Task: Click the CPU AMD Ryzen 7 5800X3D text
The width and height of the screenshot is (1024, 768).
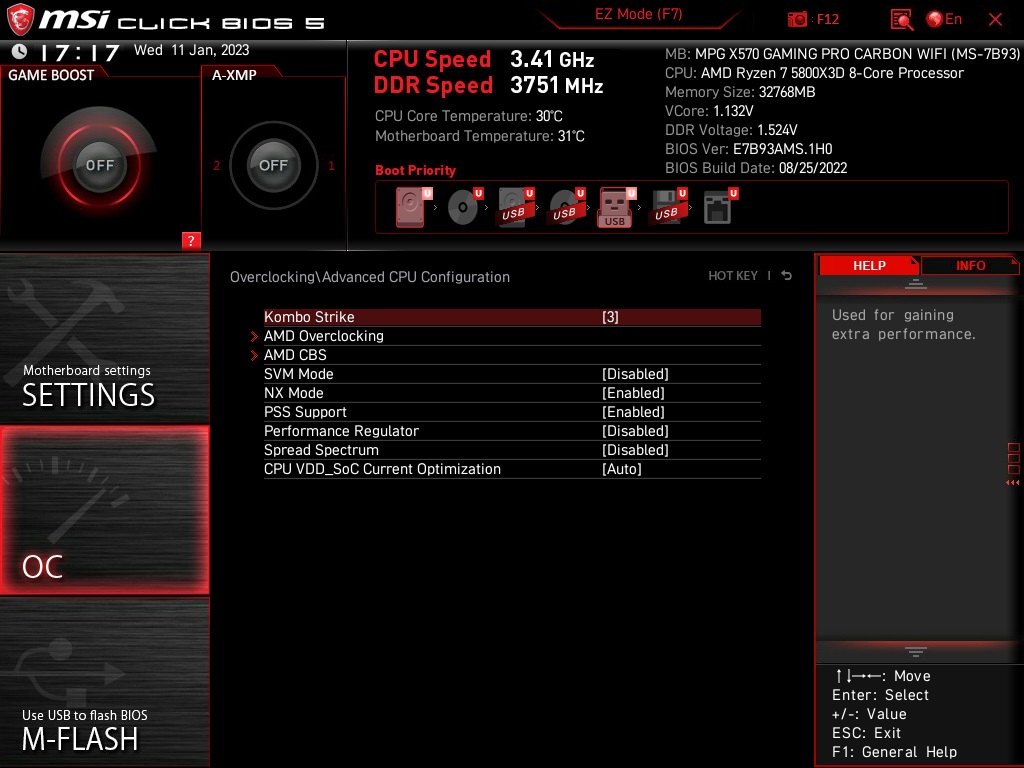Action: pyautogui.click(x=814, y=73)
